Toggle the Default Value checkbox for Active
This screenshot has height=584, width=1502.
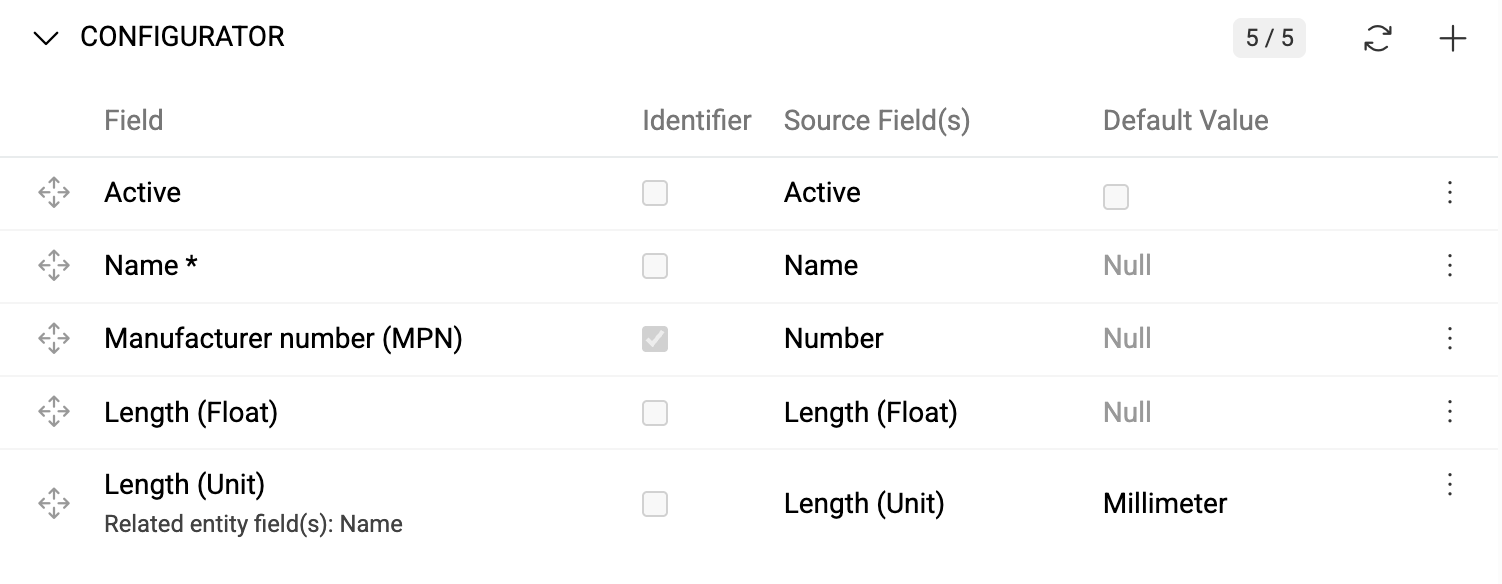[1116, 197]
